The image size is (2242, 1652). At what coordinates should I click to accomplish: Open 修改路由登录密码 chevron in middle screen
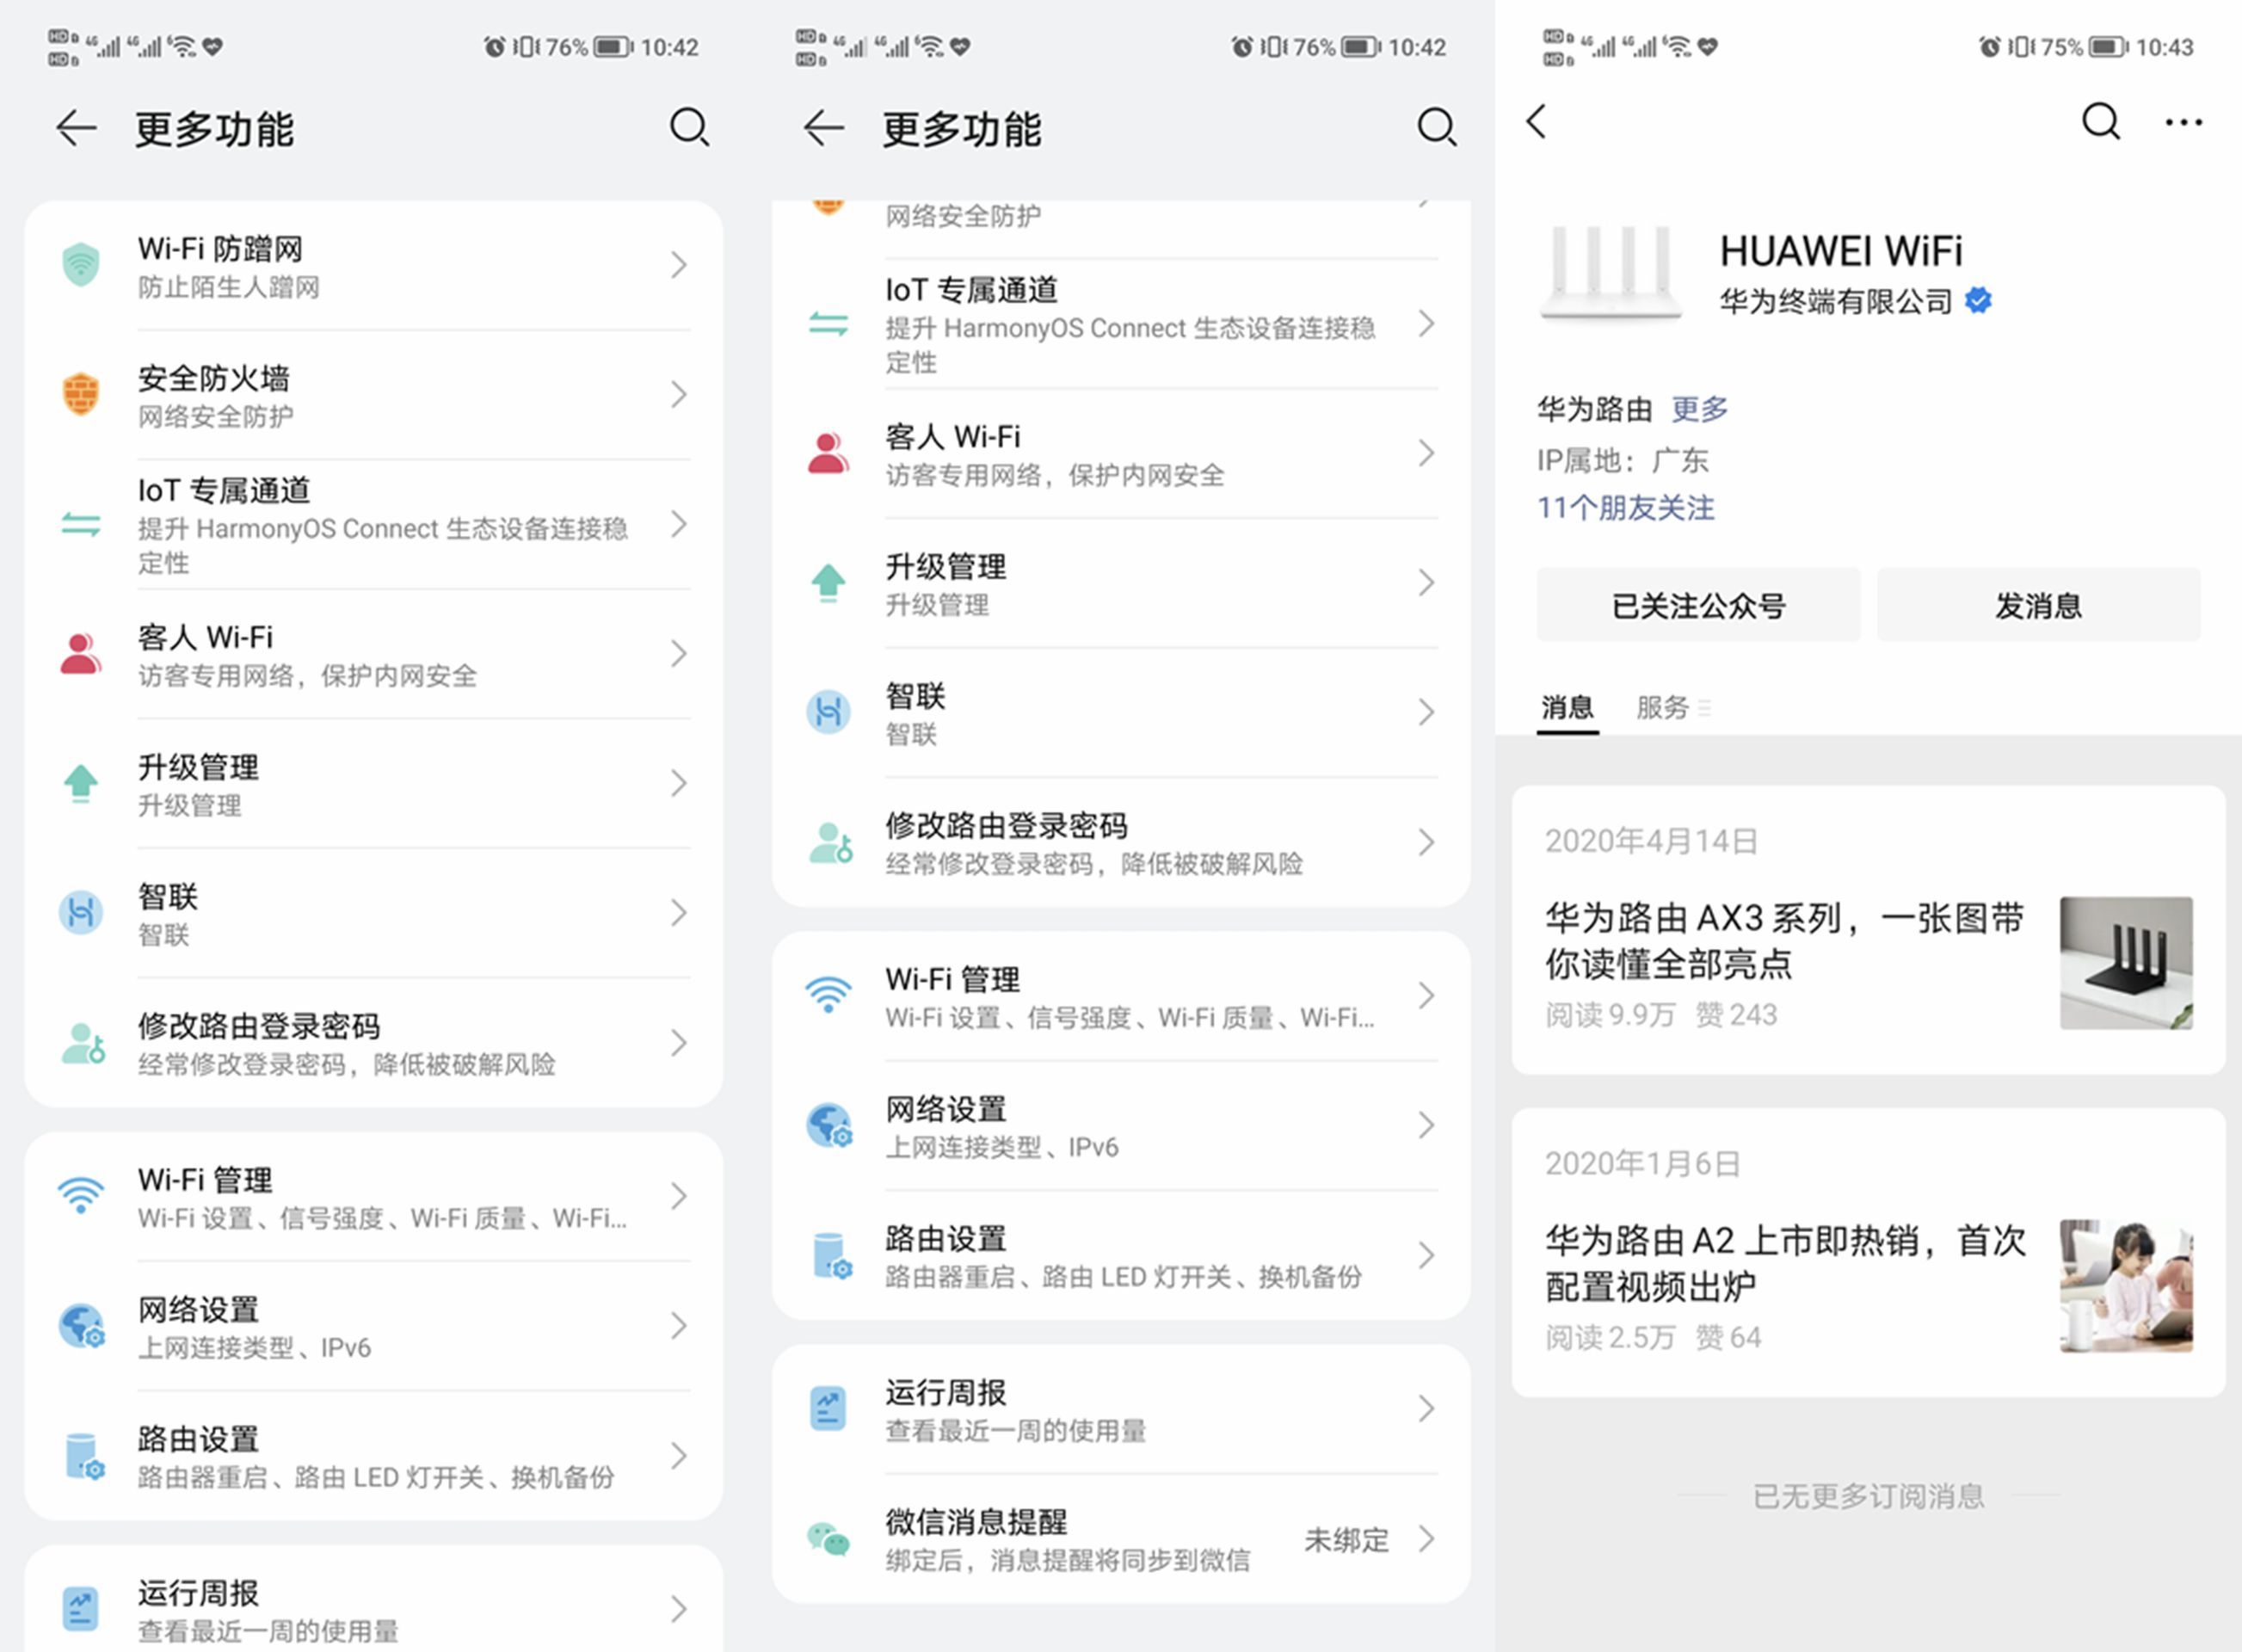(1427, 843)
